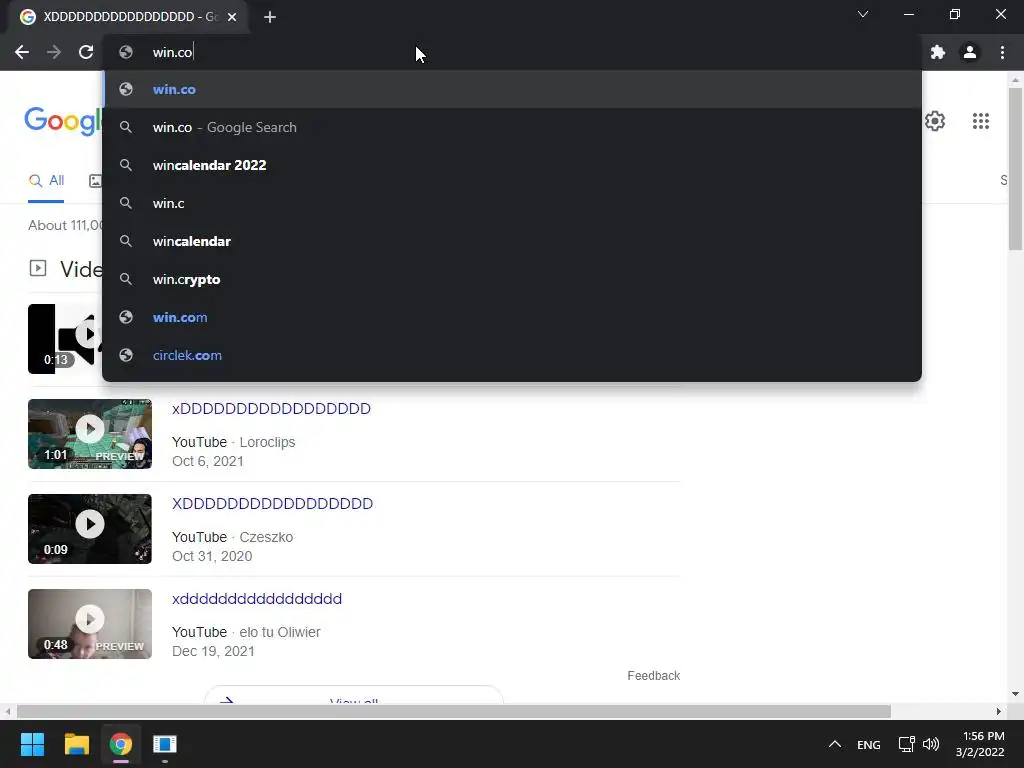Open Google search settings gear icon

tap(935, 121)
